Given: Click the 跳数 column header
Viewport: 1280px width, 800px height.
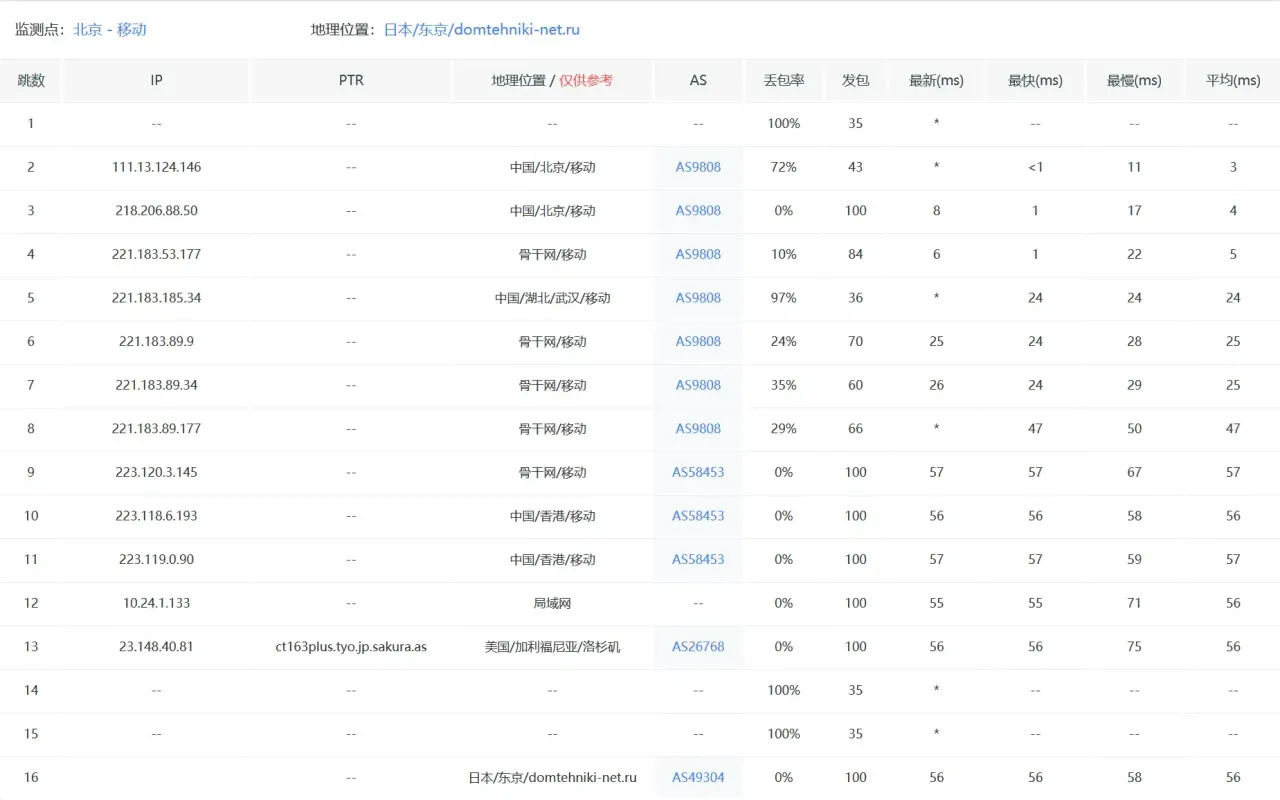Looking at the screenshot, I should 31,80.
